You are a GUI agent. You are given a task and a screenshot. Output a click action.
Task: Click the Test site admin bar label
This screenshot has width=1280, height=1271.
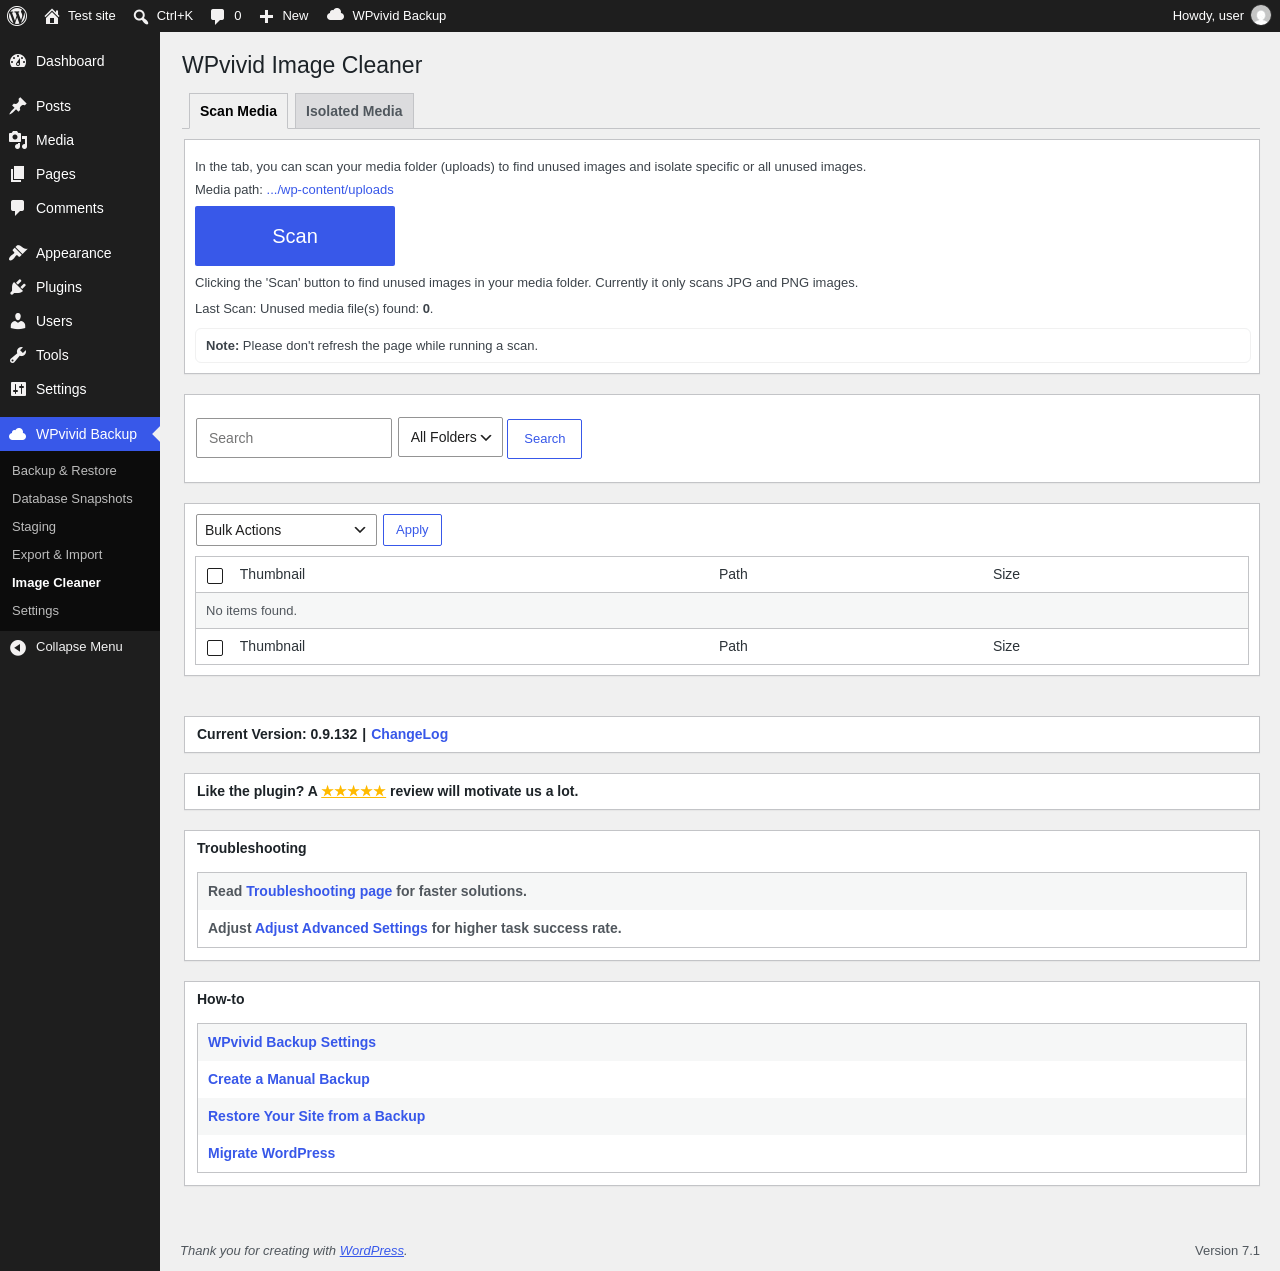tap(92, 16)
